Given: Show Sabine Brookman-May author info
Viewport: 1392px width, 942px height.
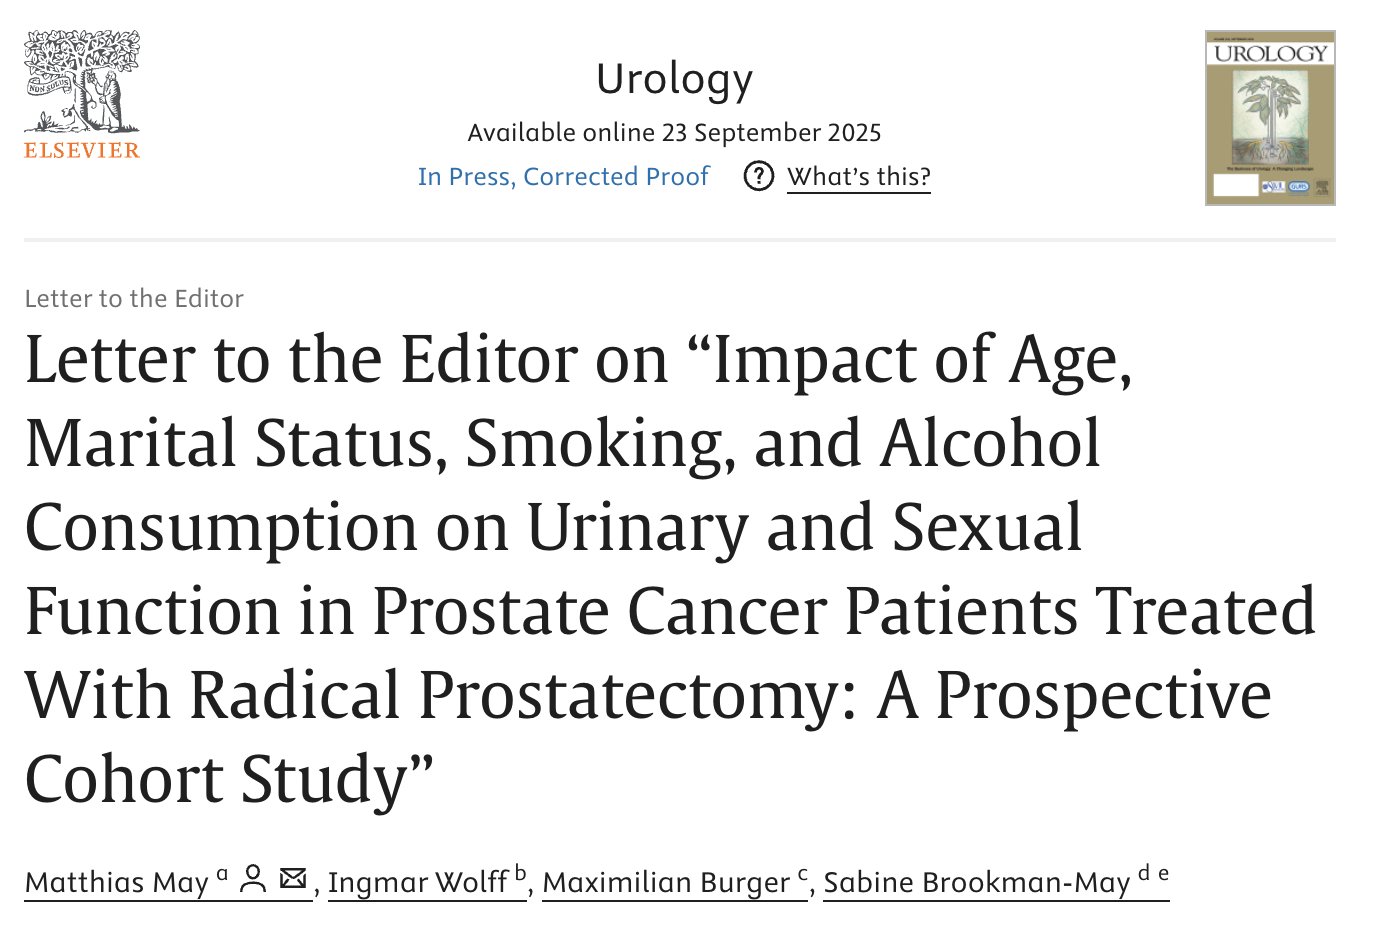Looking at the screenshot, I should click(x=976, y=883).
